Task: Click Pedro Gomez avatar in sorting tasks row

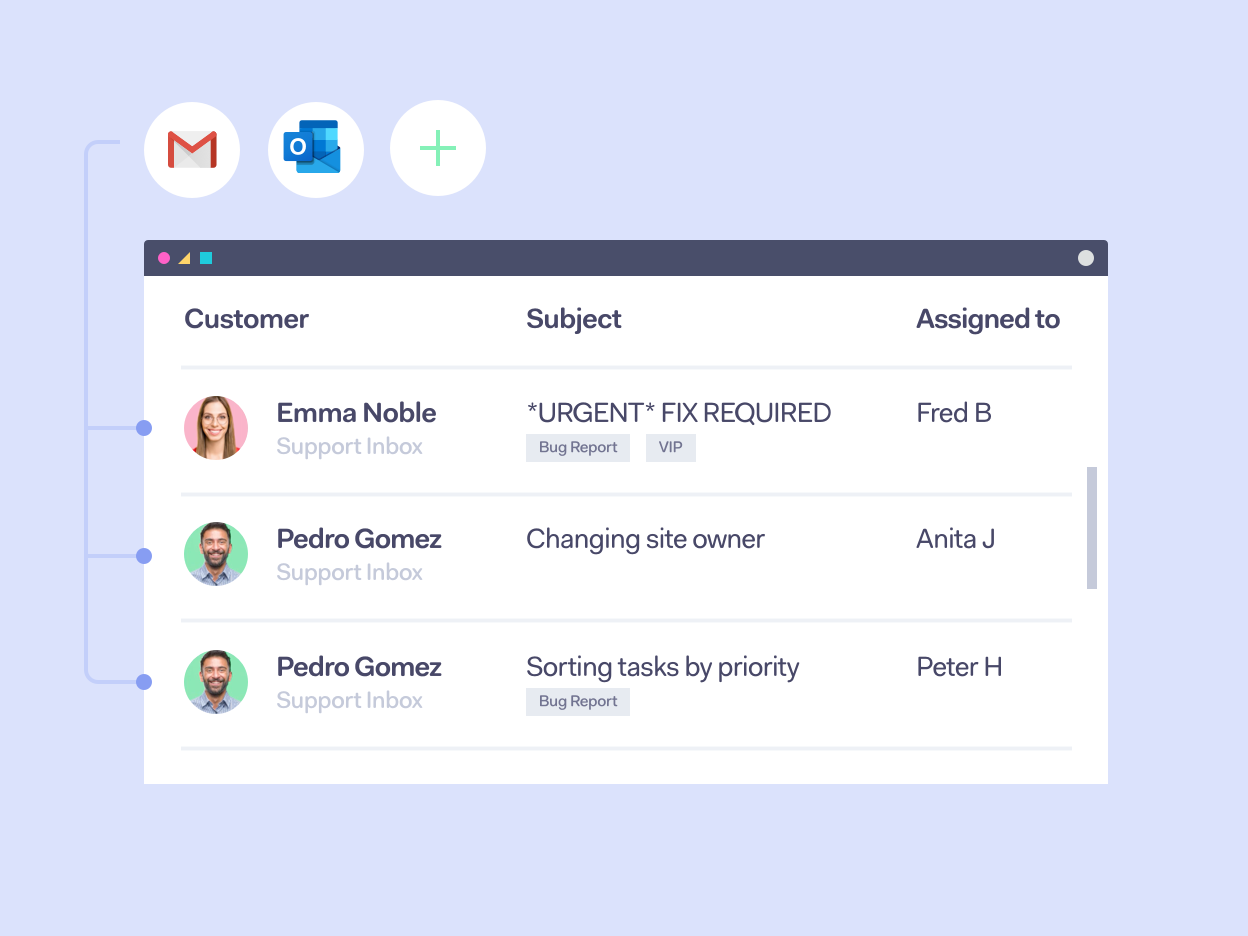Action: click(x=216, y=682)
